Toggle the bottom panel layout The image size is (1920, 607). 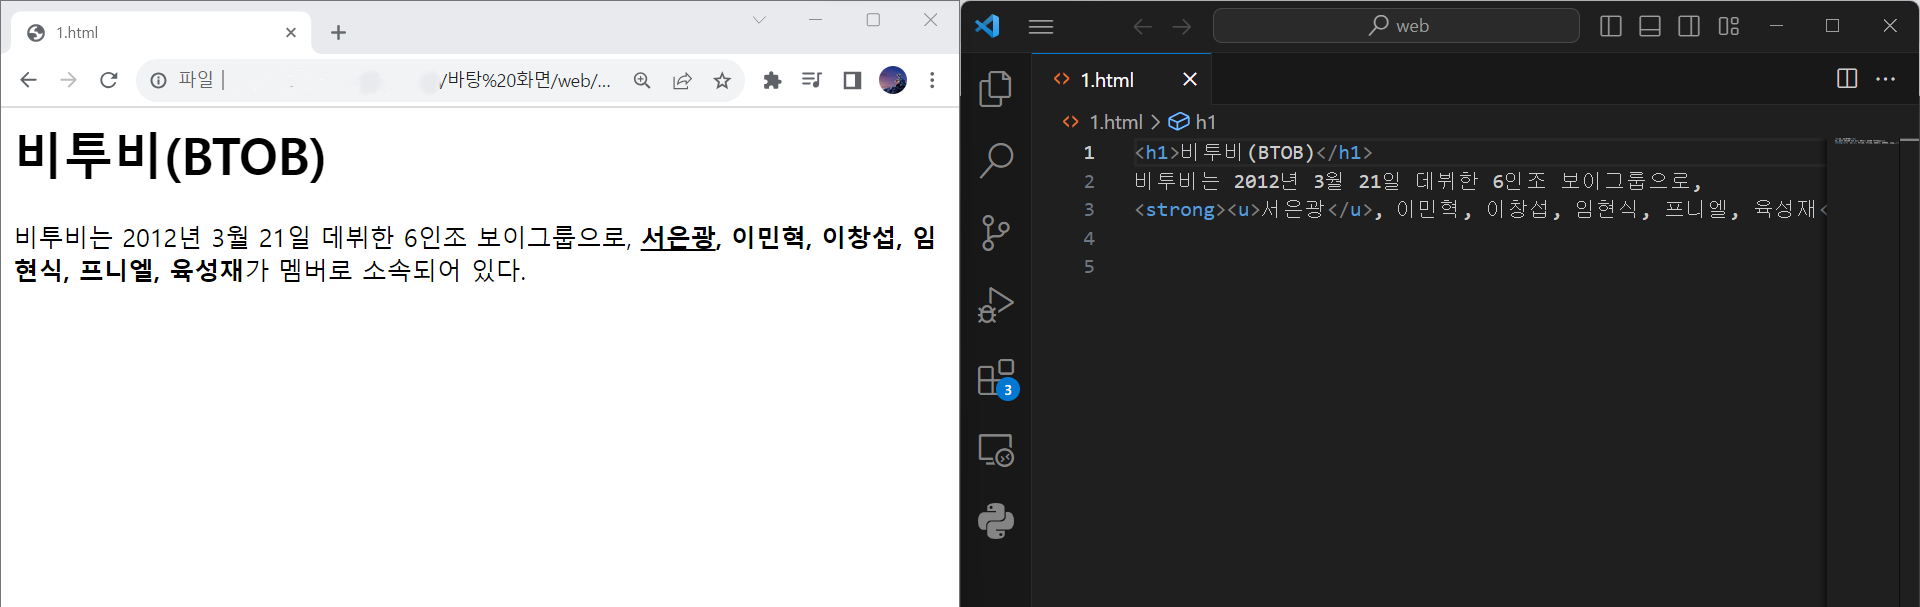[1650, 26]
